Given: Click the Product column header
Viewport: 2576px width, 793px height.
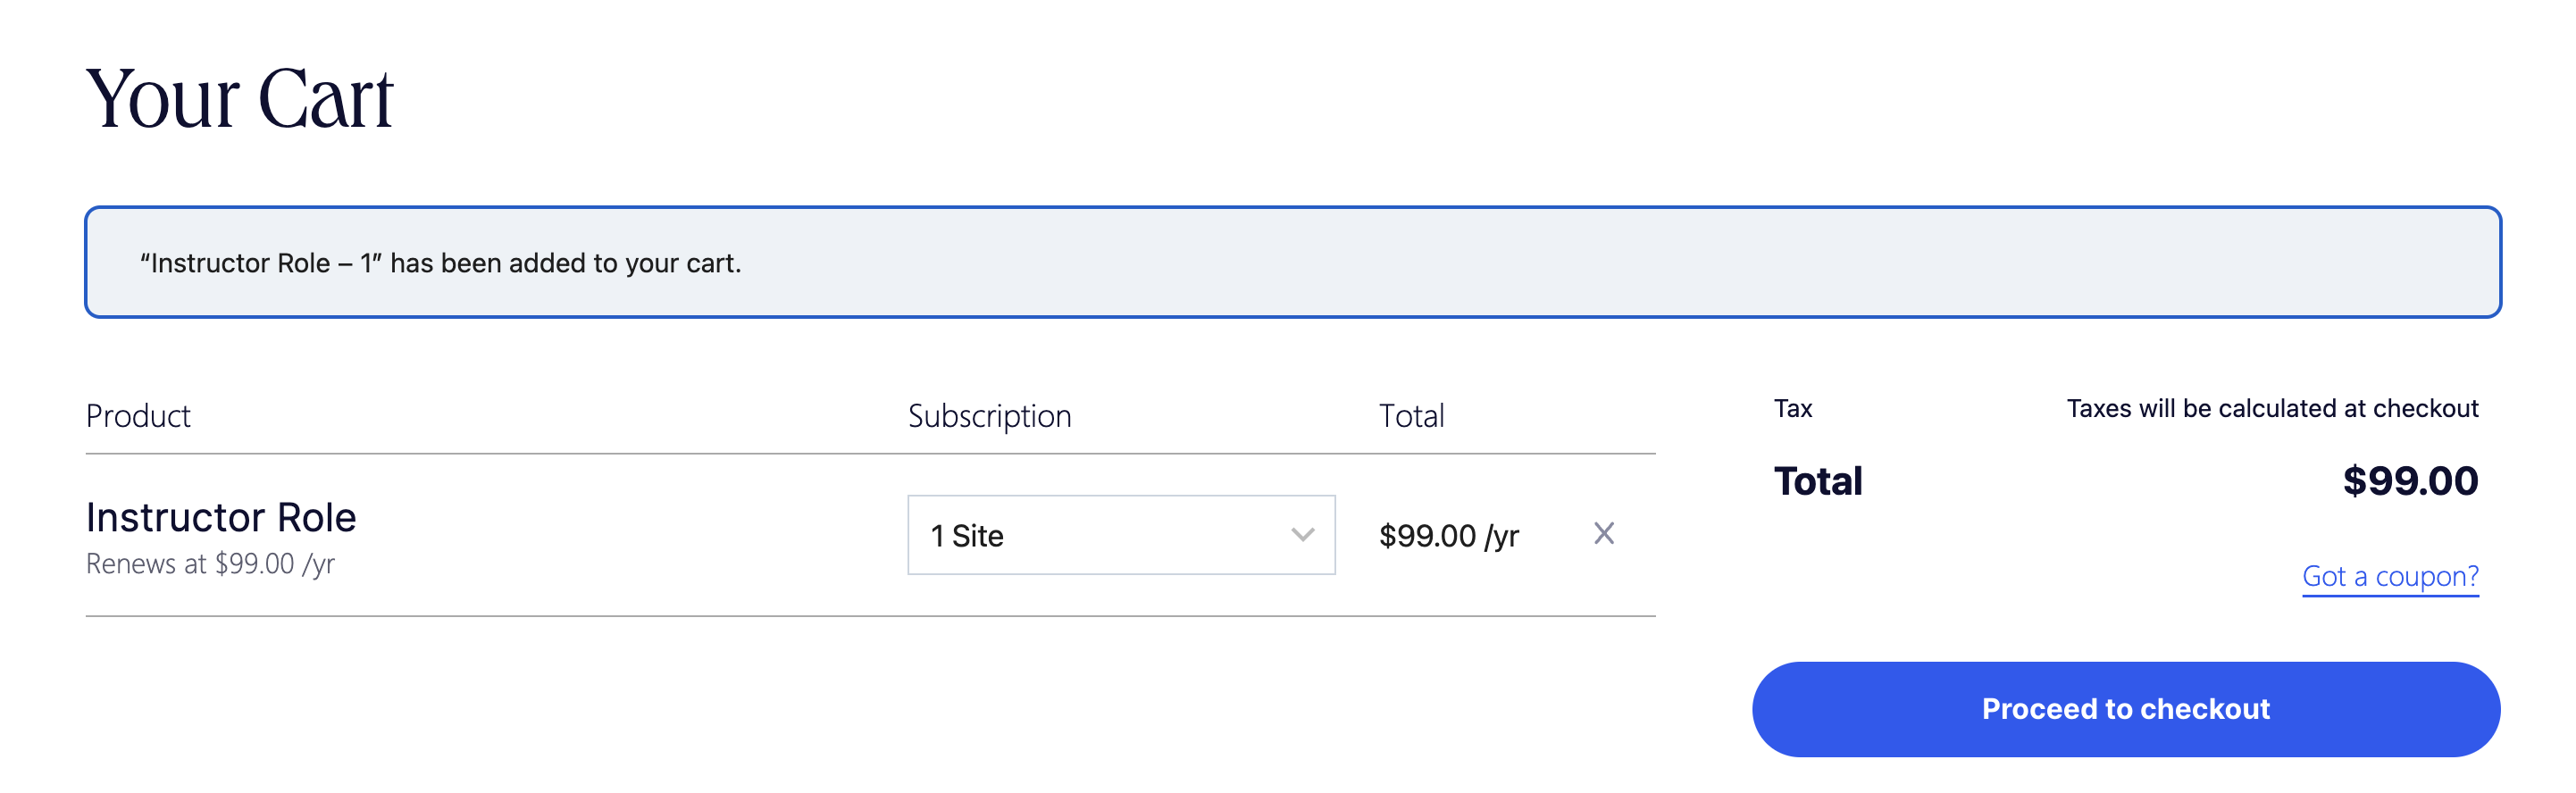Looking at the screenshot, I should point(138,416).
